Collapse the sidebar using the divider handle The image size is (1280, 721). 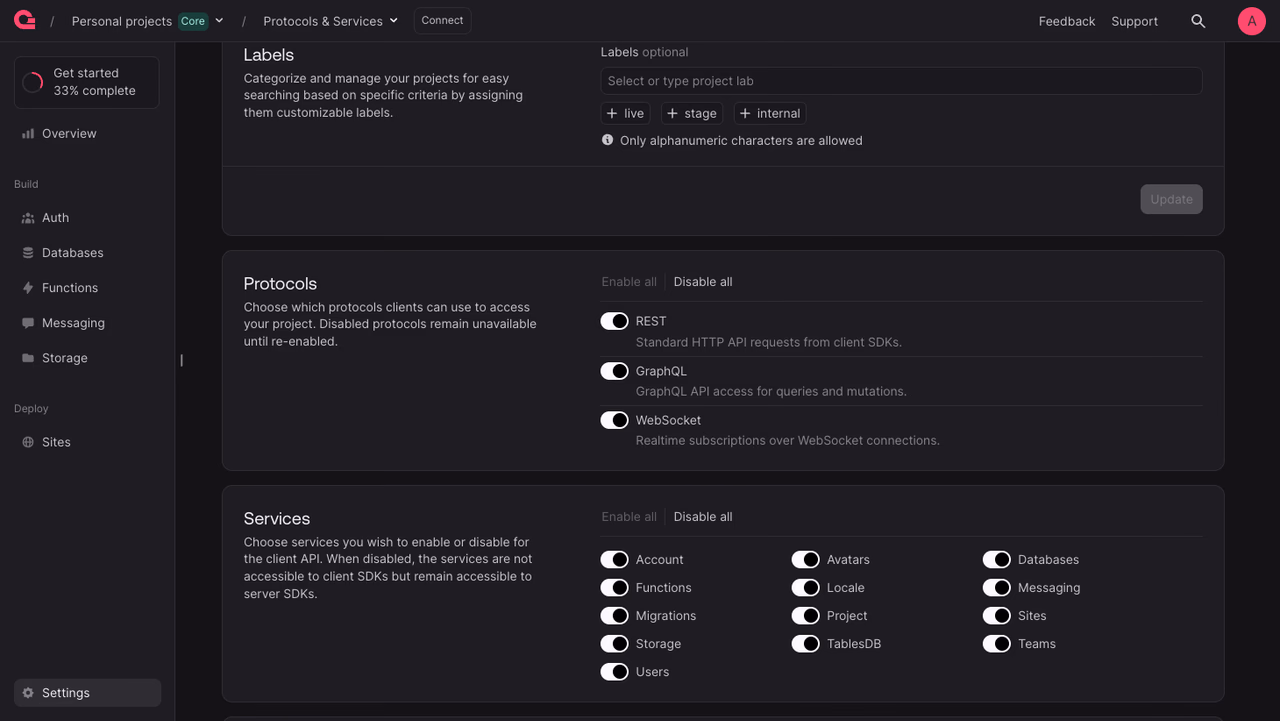[181, 360]
